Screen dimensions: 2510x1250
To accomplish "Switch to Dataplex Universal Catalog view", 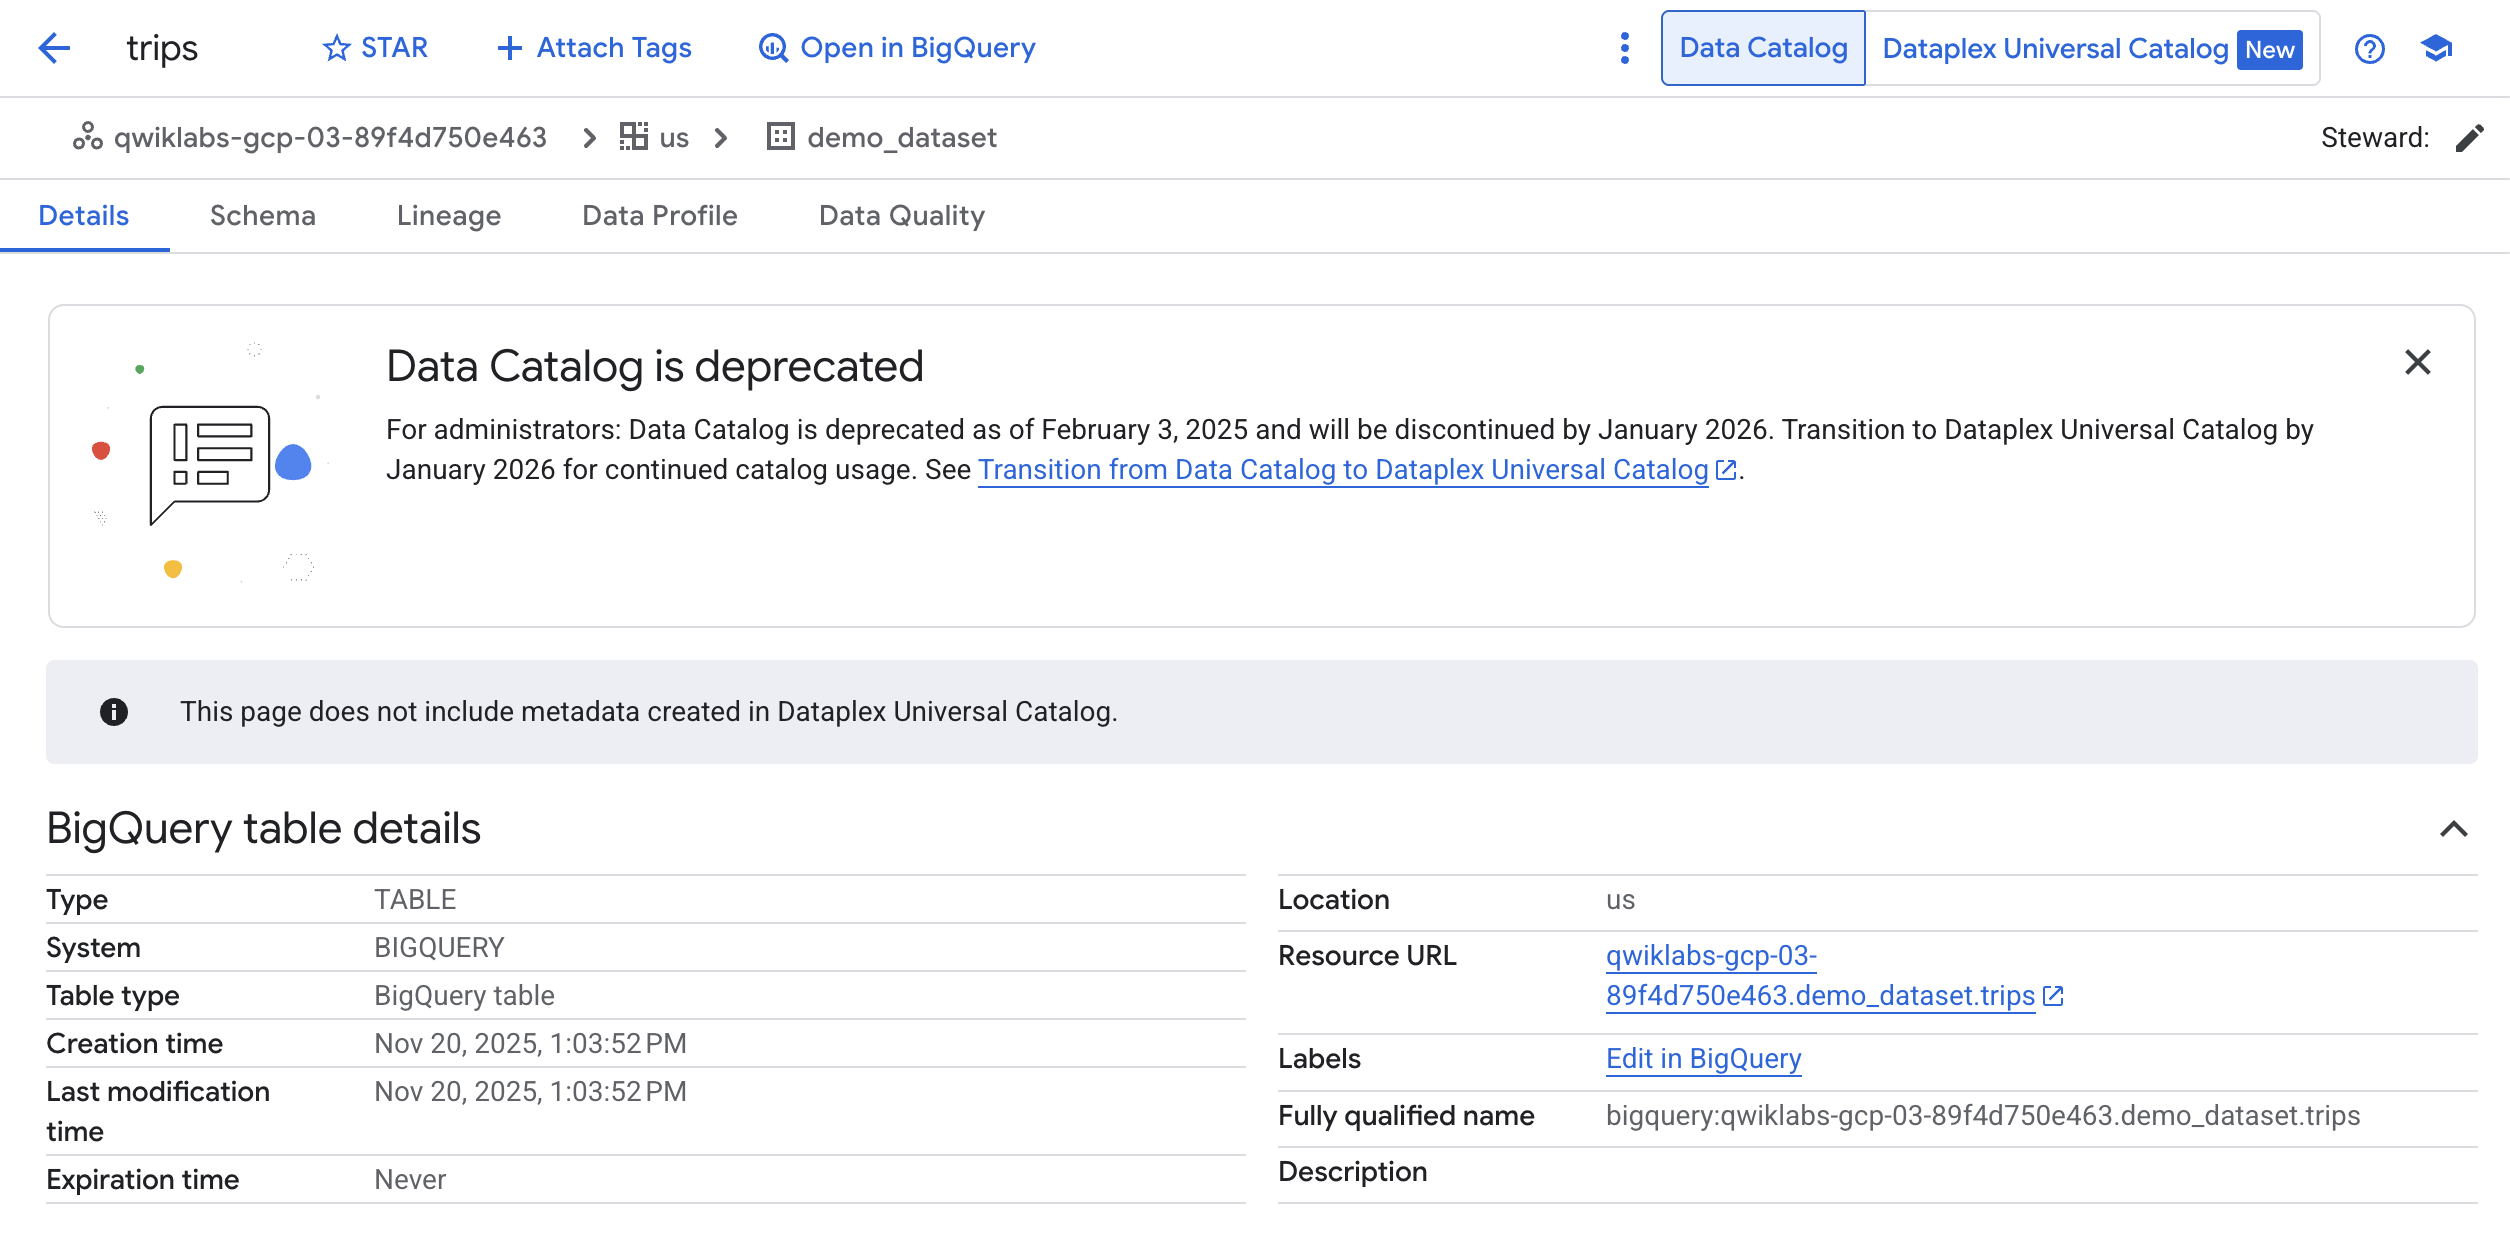I will click(2091, 48).
